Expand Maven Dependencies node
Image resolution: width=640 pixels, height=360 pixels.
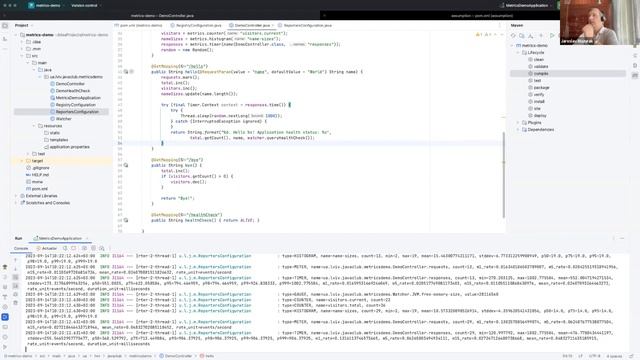(x=518, y=130)
